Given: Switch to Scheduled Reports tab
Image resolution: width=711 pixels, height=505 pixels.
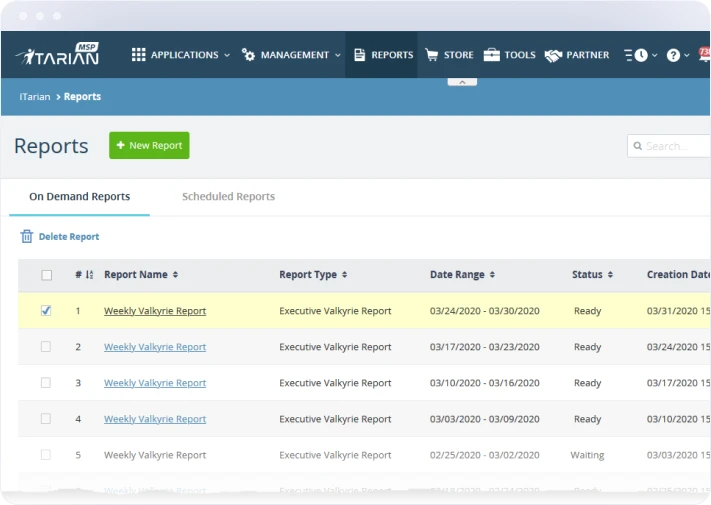Looking at the screenshot, I should 229,196.
